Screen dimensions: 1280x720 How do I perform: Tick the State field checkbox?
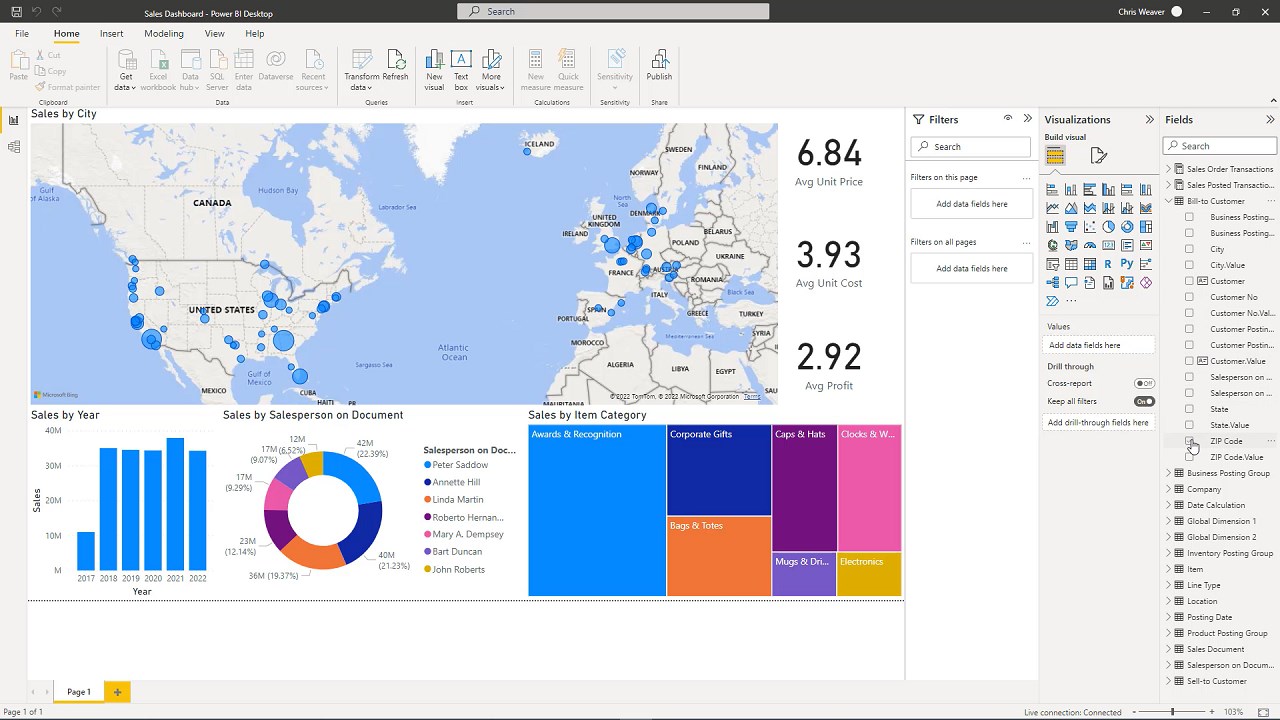pos(1189,409)
